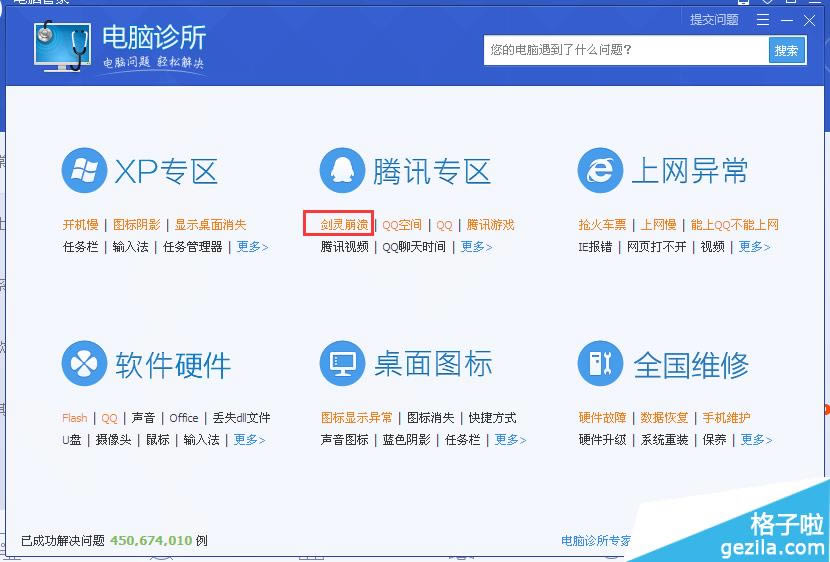Expand 更多 in the XP专区 section

[x=252, y=247]
